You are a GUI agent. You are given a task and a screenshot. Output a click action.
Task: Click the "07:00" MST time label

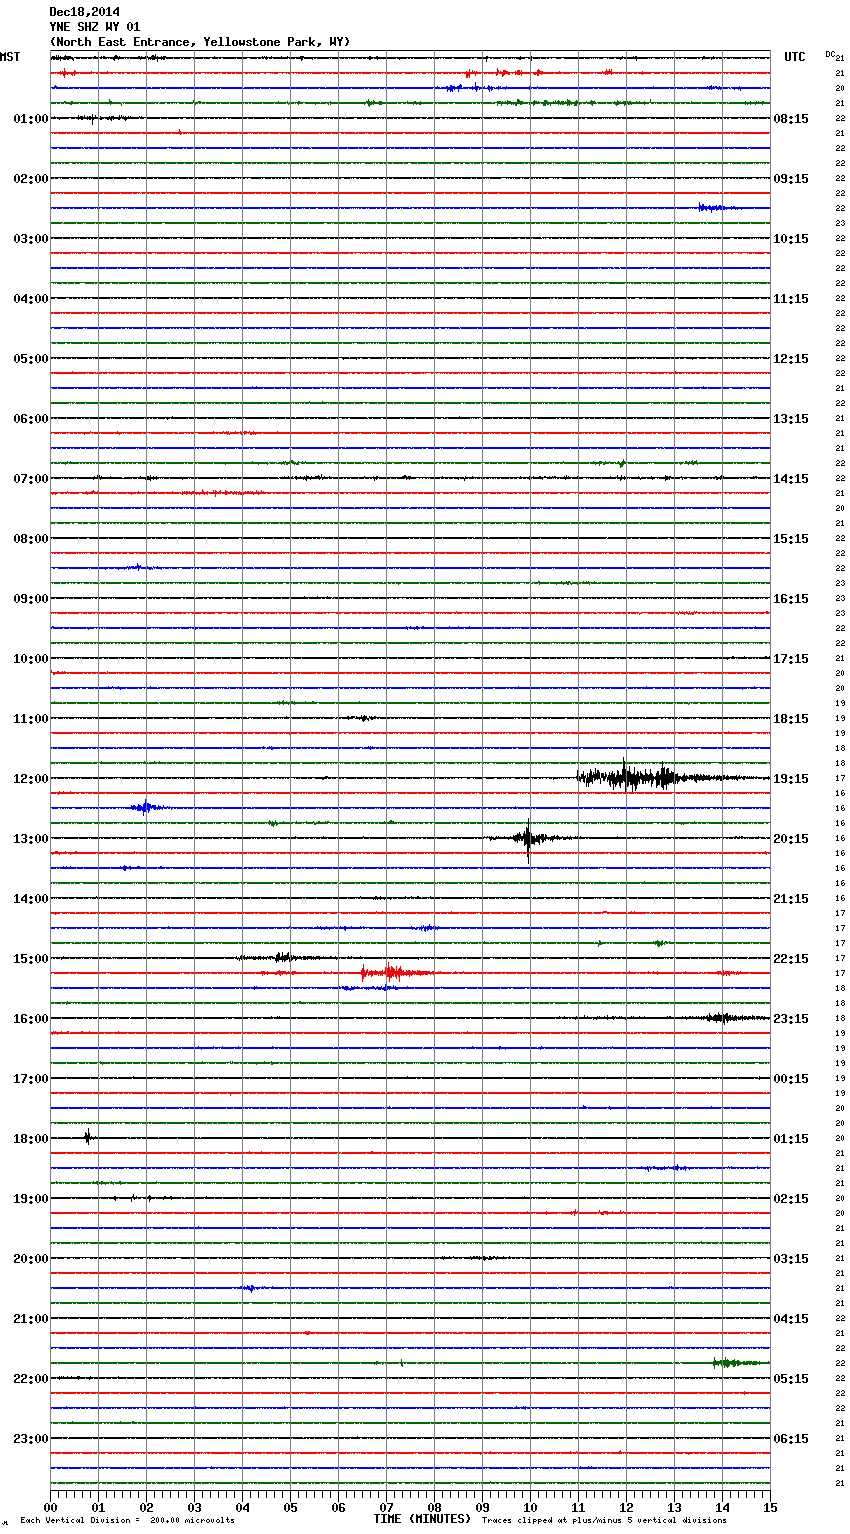click(x=31, y=479)
